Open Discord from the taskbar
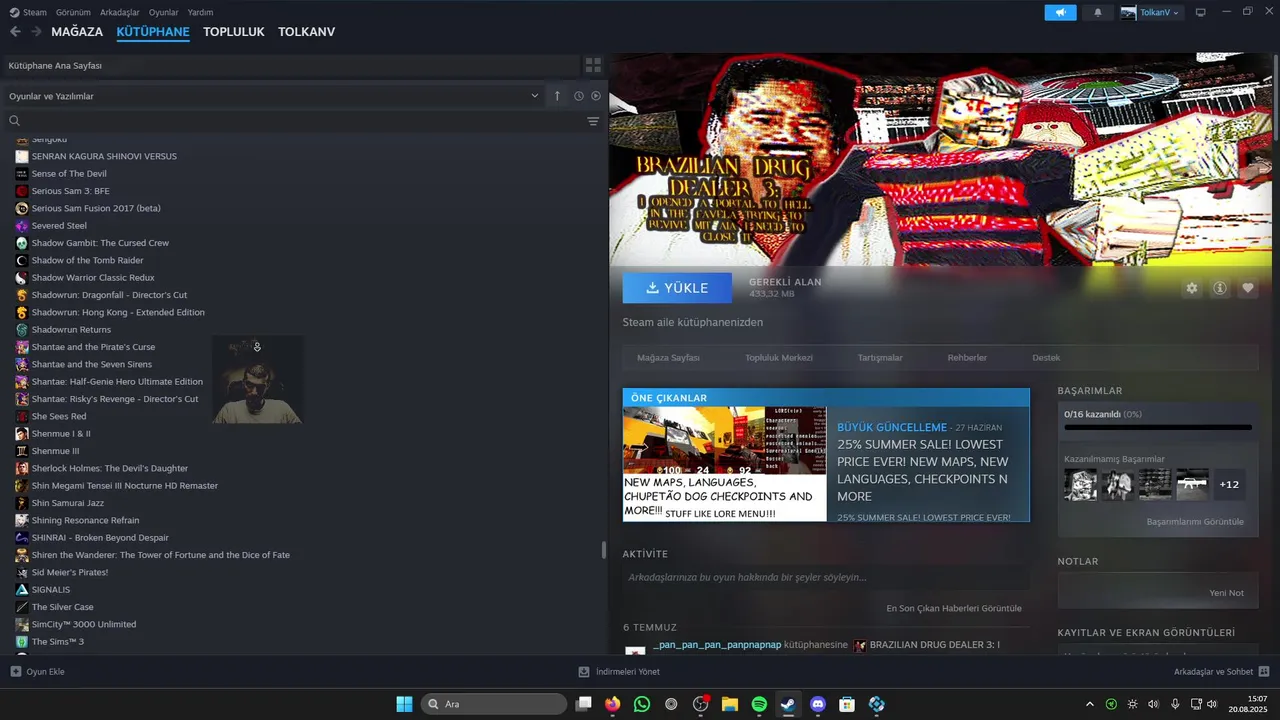1280x720 pixels. tap(818, 704)
